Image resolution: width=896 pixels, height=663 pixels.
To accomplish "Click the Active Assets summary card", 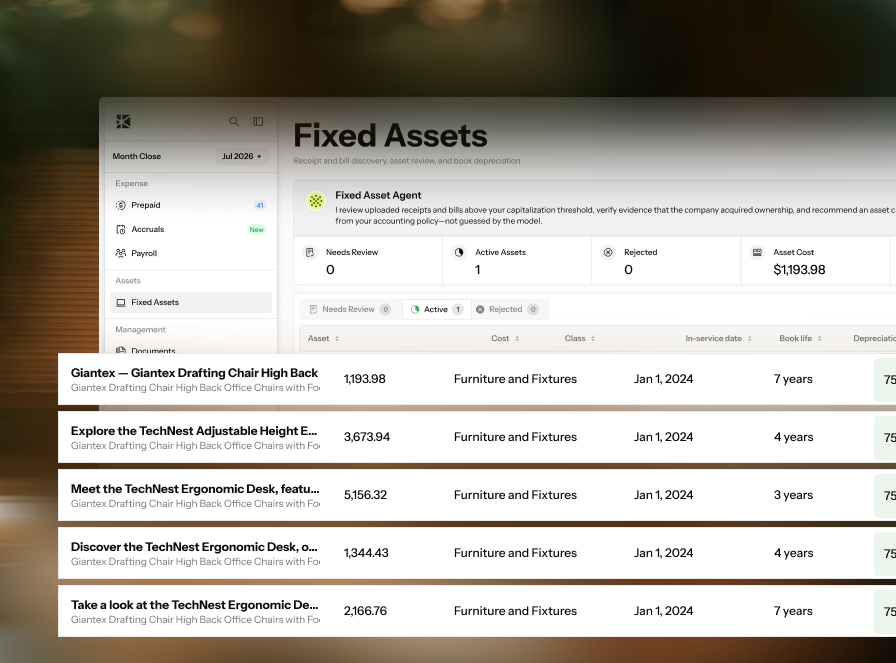I will pos(517,261).
